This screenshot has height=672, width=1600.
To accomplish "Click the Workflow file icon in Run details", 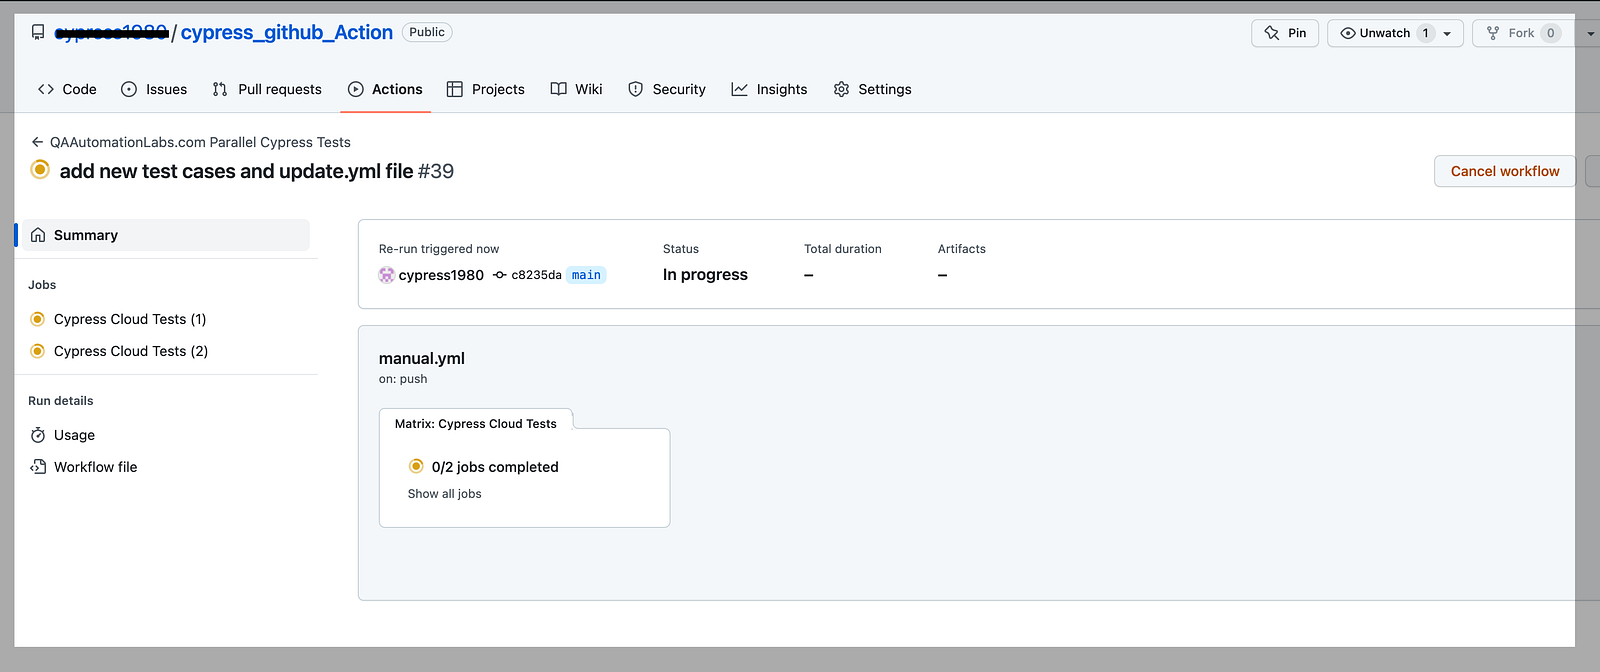I will pyautogui.click(x=38, y=467).
